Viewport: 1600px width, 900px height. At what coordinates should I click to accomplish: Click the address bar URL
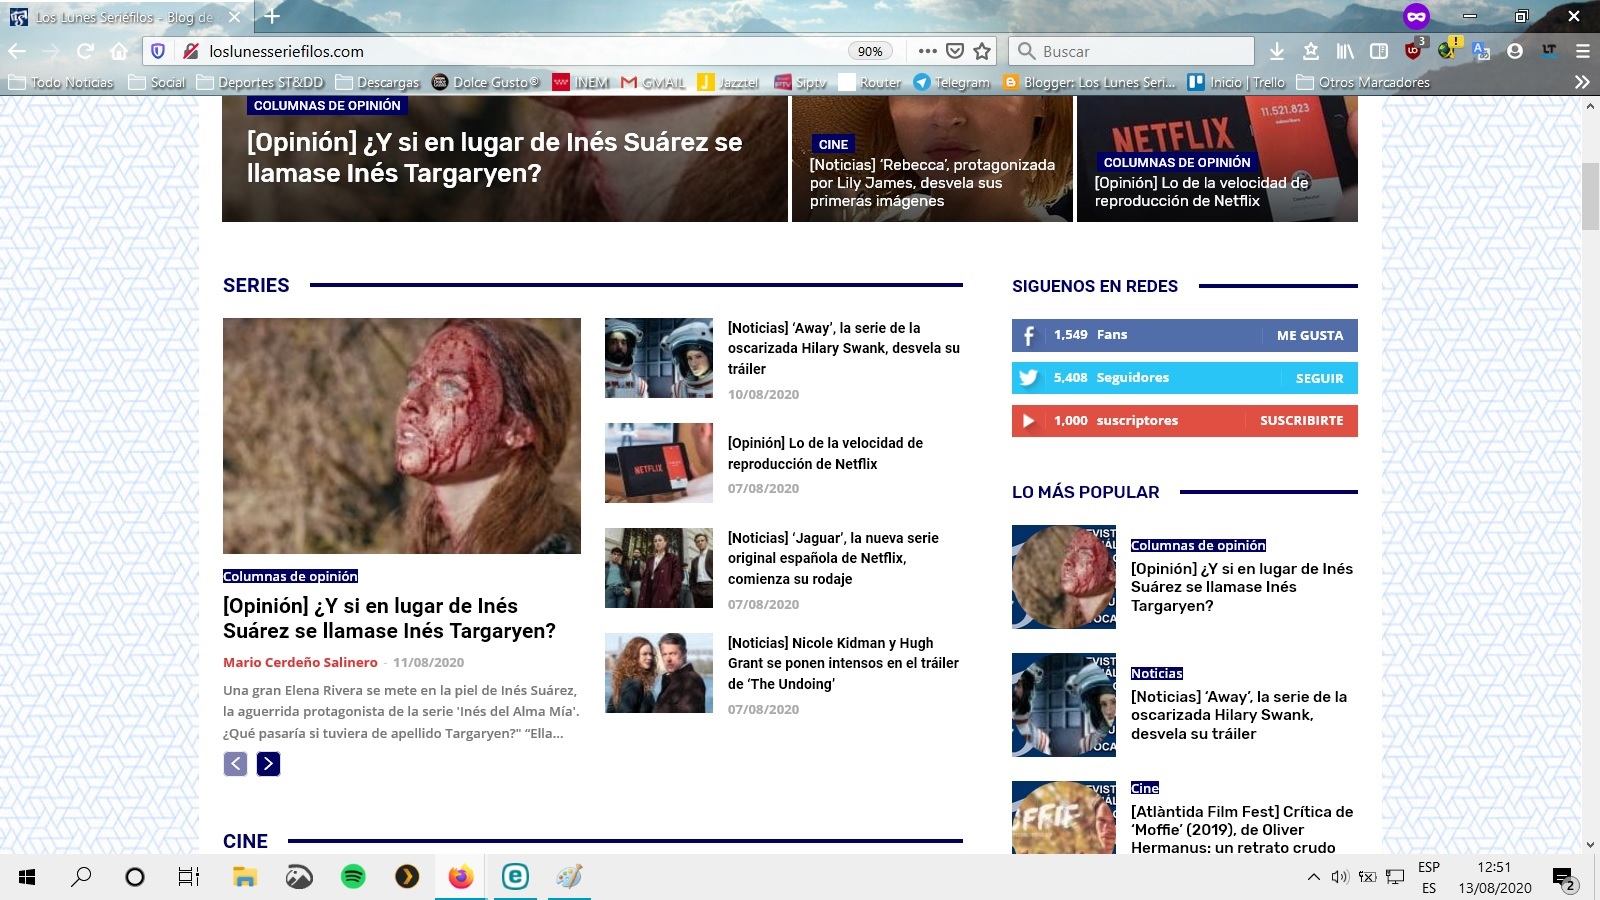click(287, 51)
